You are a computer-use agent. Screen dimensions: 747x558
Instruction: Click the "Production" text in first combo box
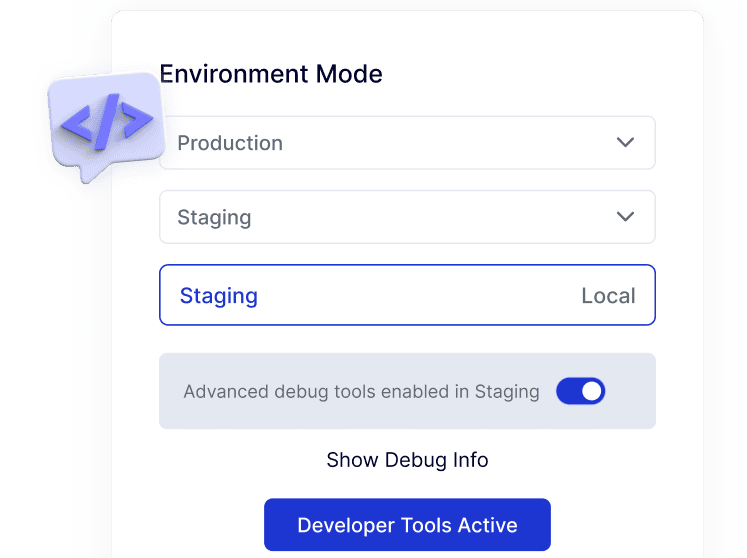point(230,143)
